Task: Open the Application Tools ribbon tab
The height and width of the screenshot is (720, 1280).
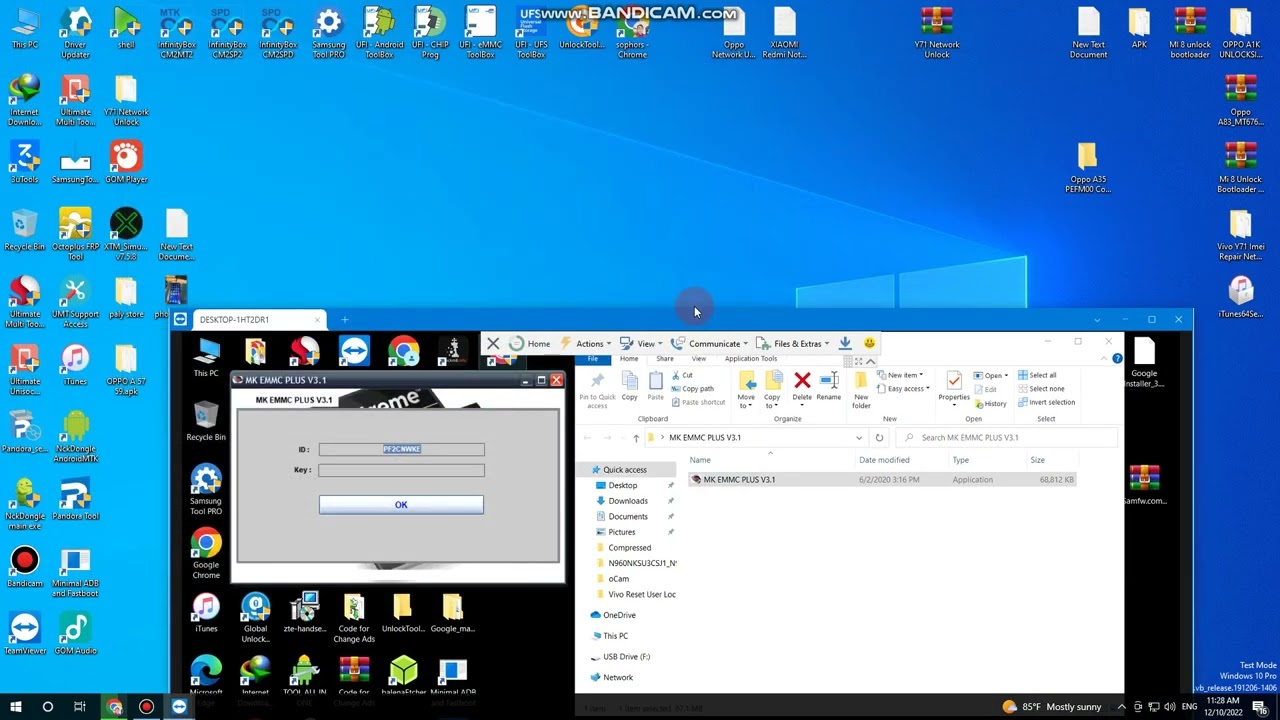Action: (751, 358)
